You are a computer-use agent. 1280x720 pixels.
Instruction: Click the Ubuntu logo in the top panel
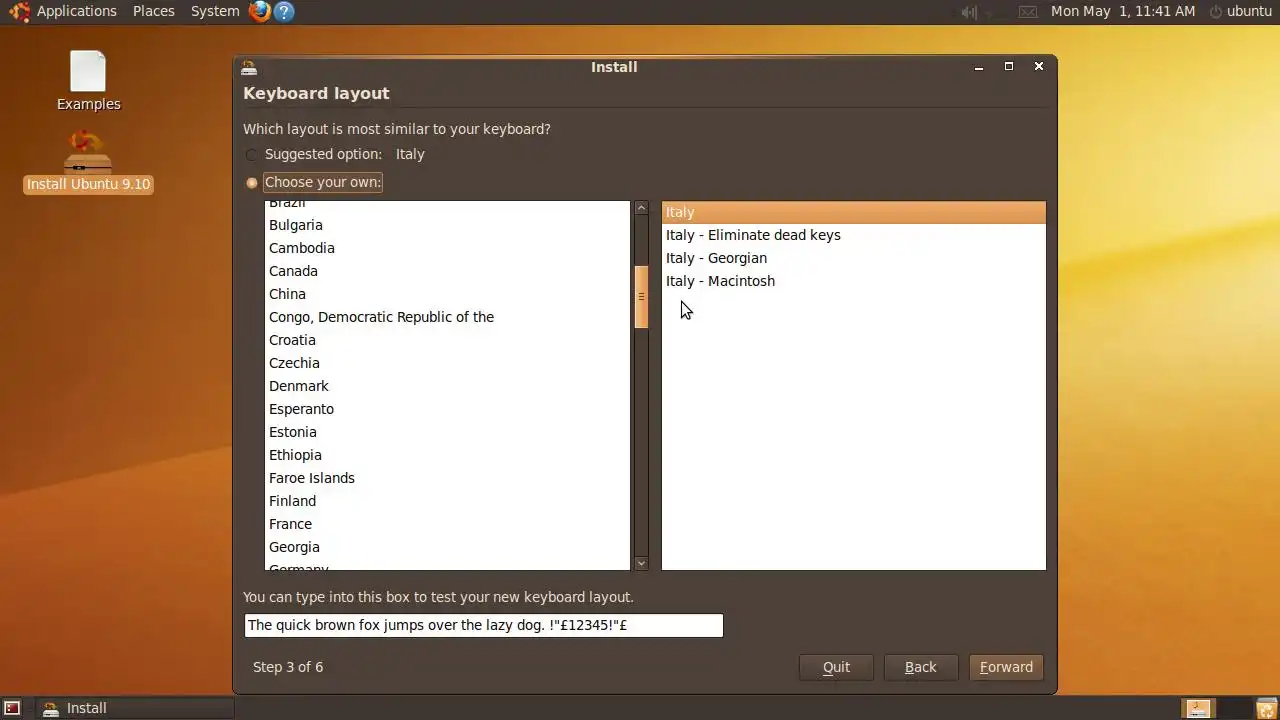19,12
